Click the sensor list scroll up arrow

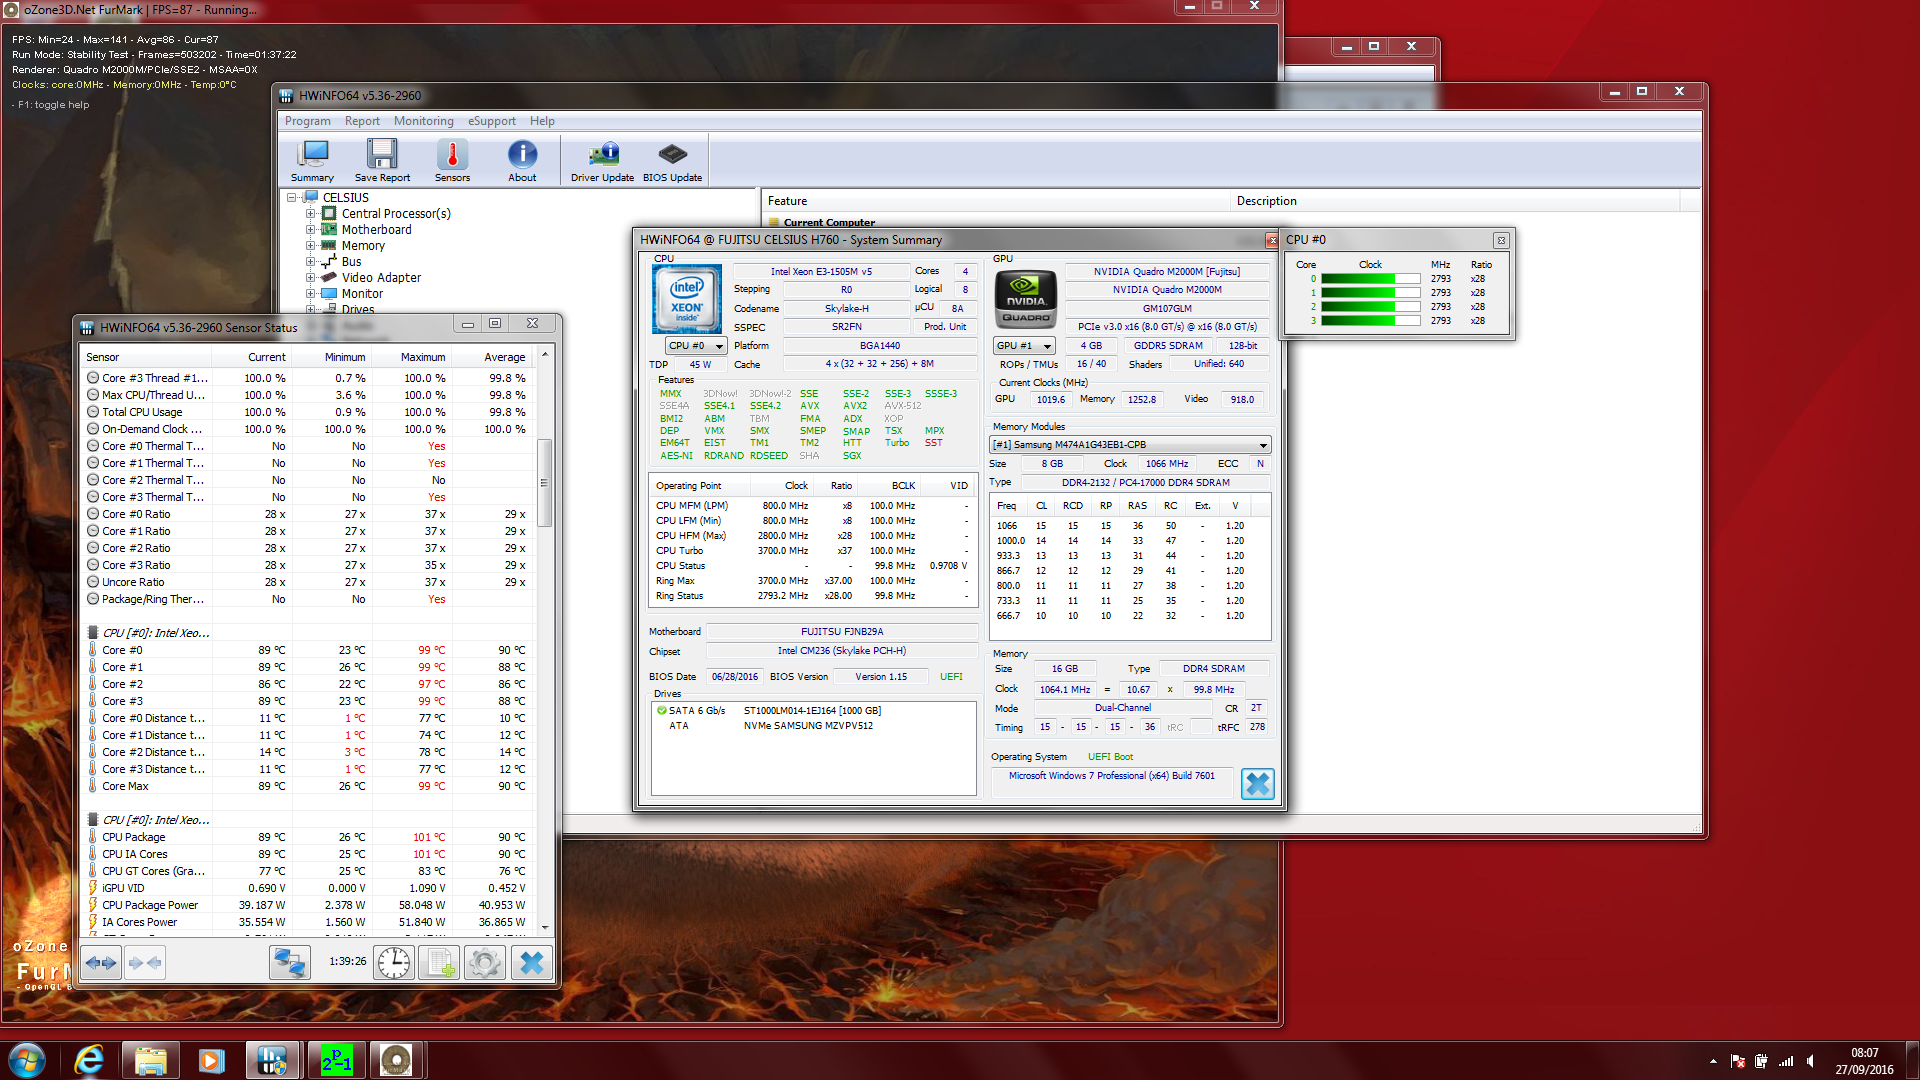(x=545, y=355)
